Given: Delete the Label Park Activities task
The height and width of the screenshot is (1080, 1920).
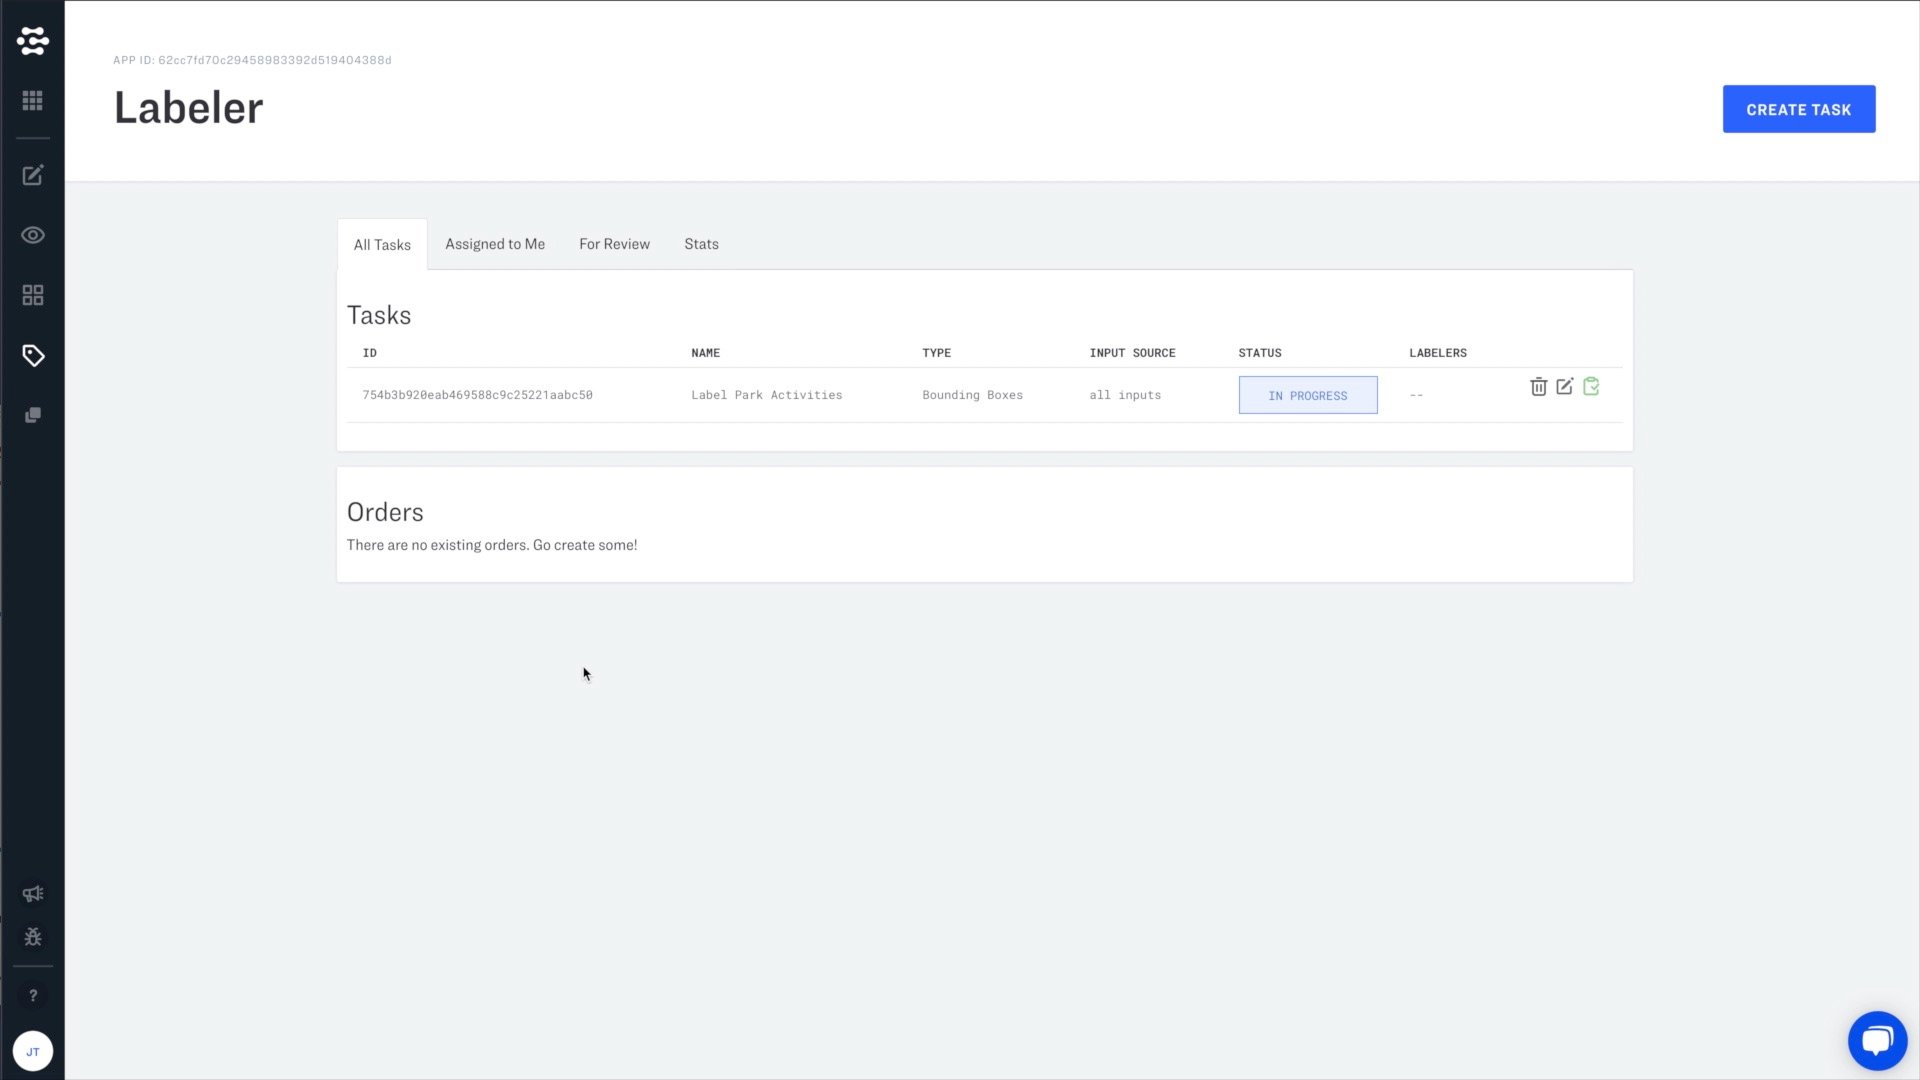Looking at the screenshot, I should point(1538,387).
